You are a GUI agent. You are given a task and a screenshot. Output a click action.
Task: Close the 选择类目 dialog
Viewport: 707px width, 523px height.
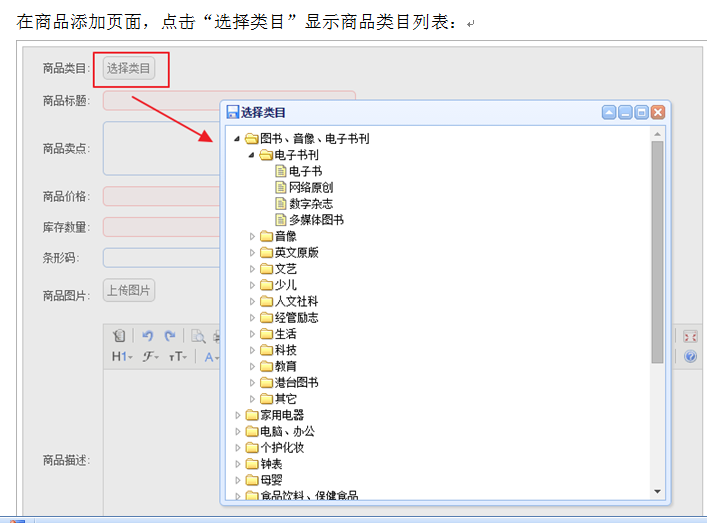[x=658, y=112]
